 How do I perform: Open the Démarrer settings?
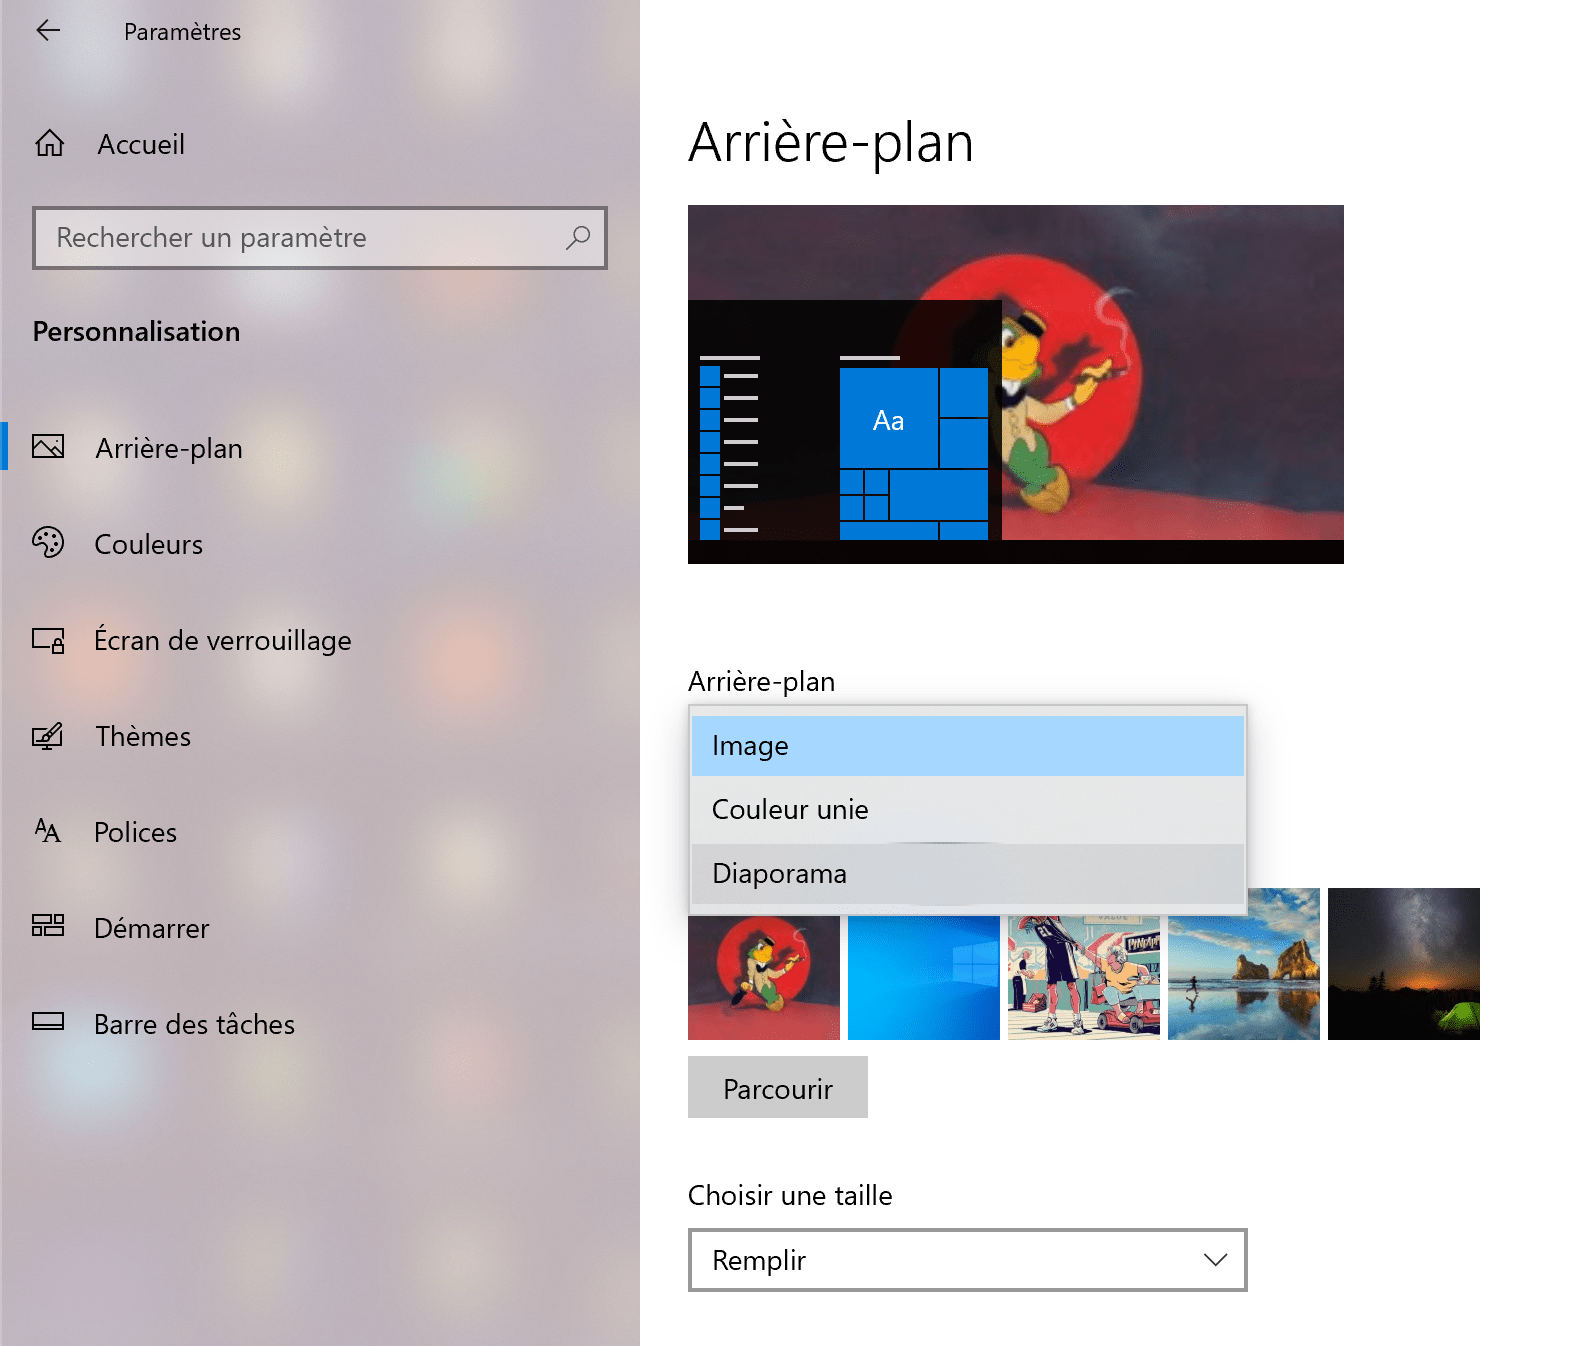(x=320, y=928)
